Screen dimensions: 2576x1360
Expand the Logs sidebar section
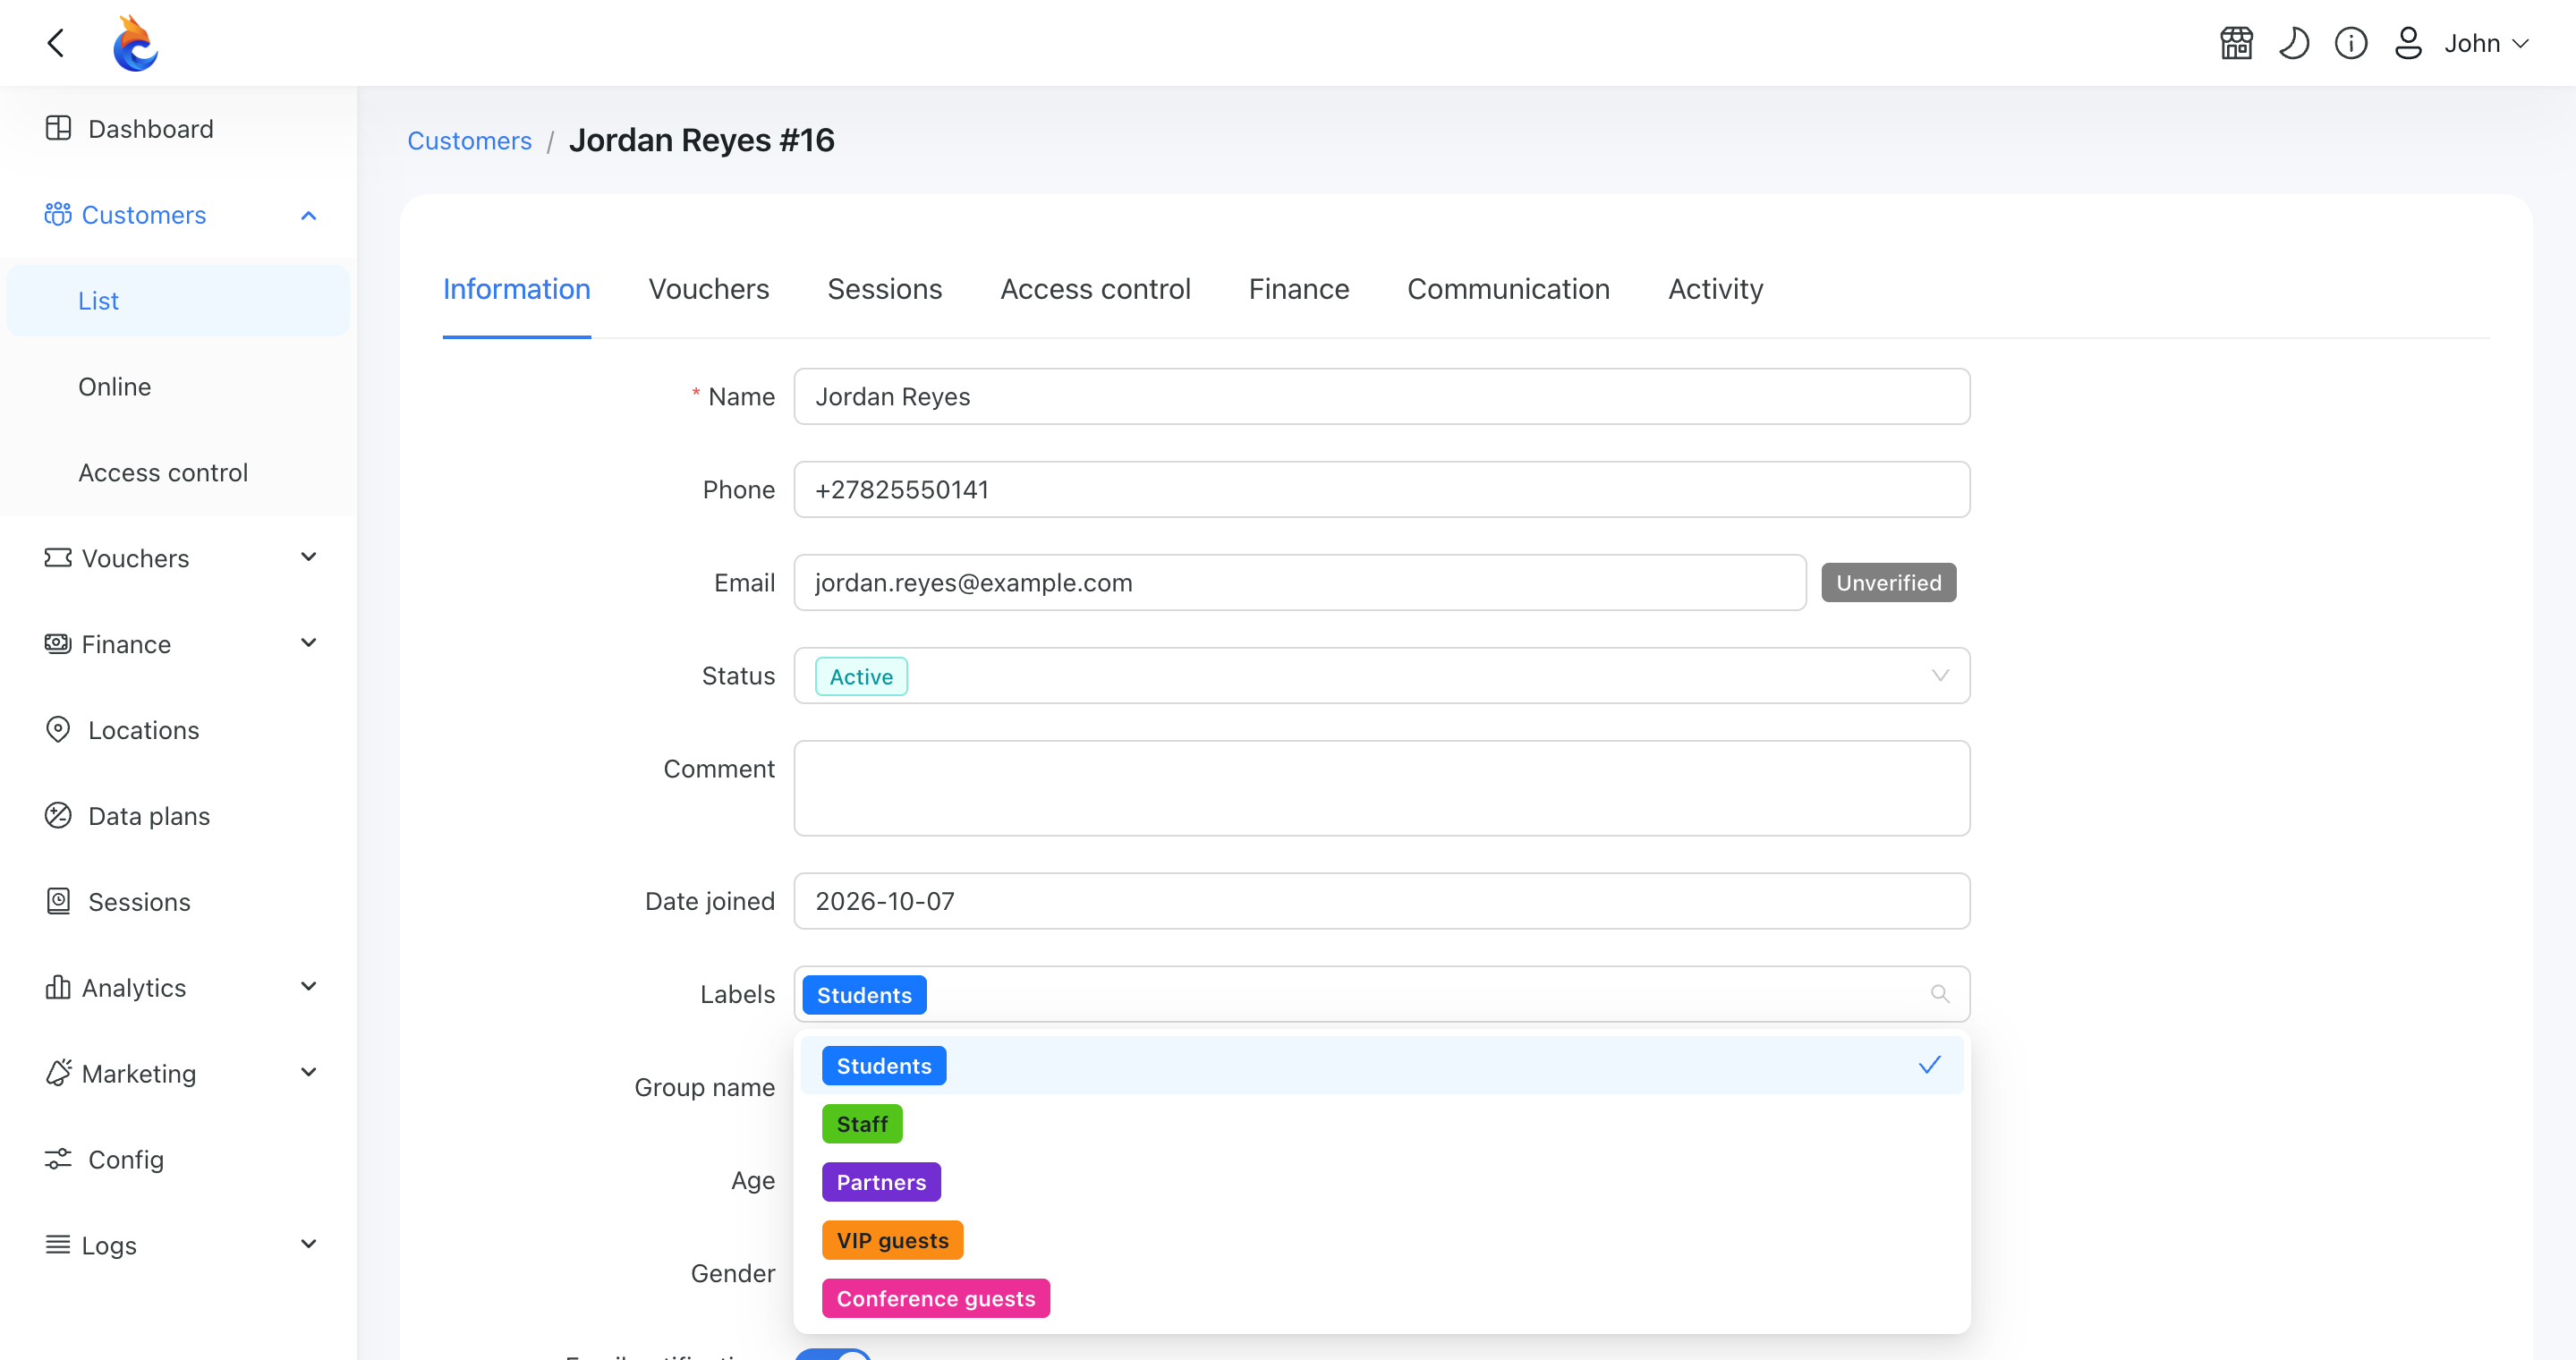309,1244
